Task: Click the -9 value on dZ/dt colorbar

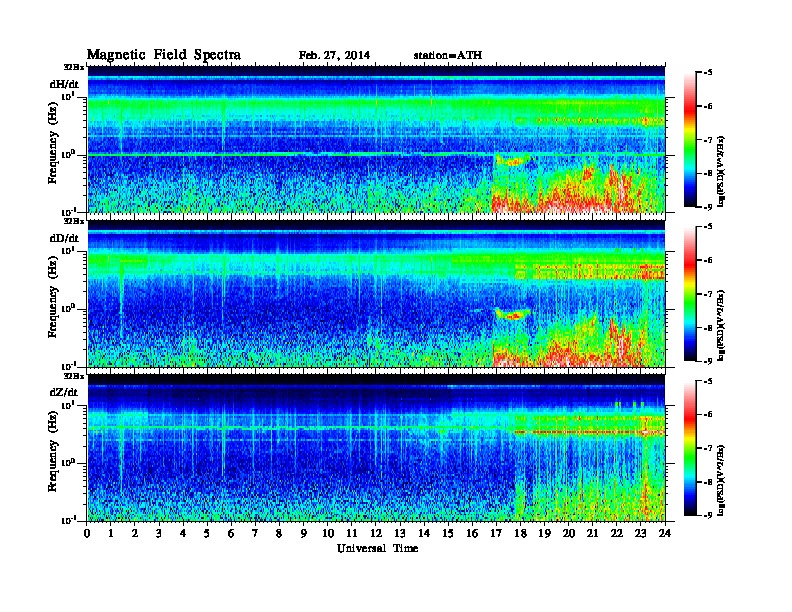Action: [x=708, y=515]
